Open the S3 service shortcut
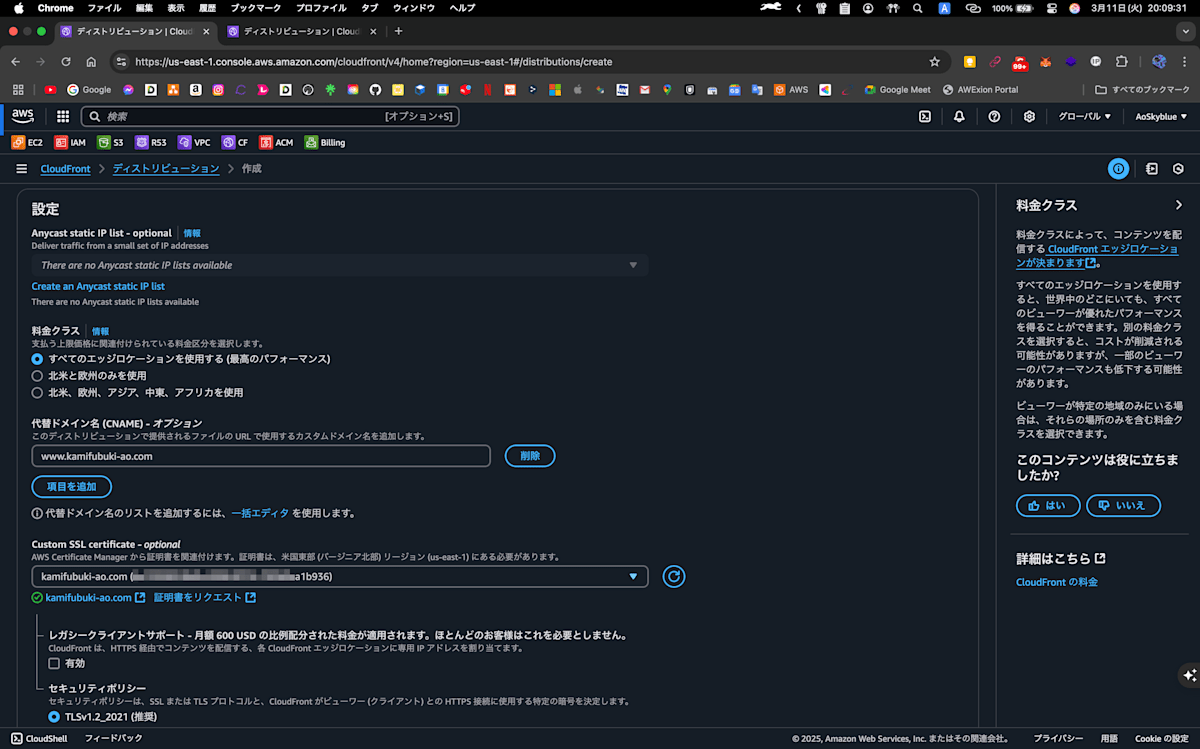The height and width of the screenshot is (749, 1200). [x=110, y=142]
